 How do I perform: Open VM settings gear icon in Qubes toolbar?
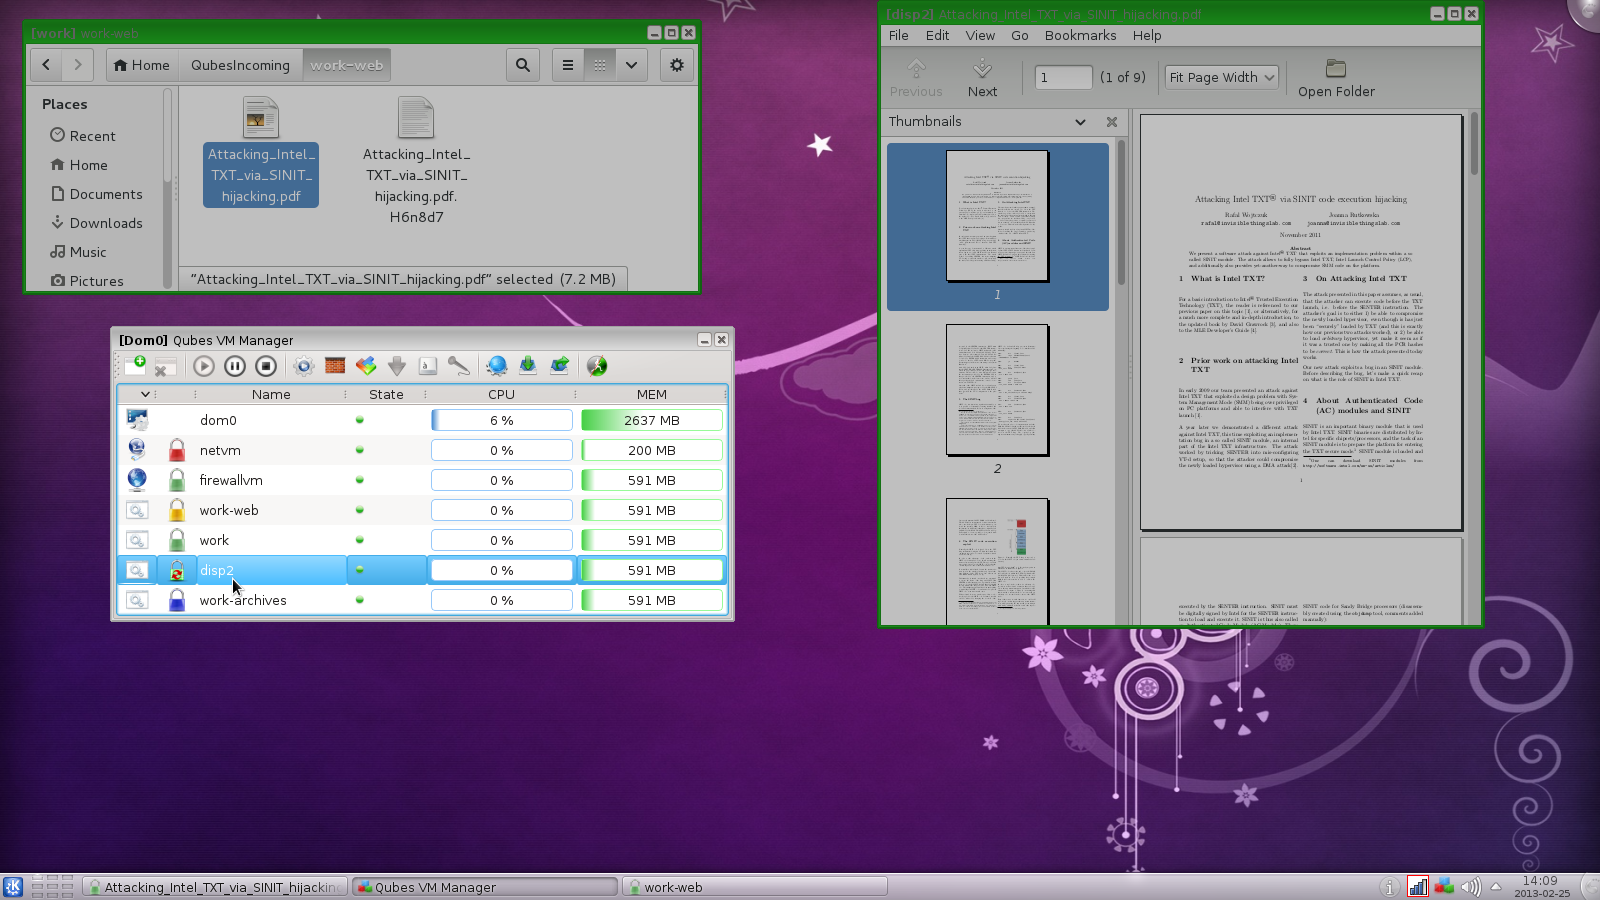coord(304,366)
